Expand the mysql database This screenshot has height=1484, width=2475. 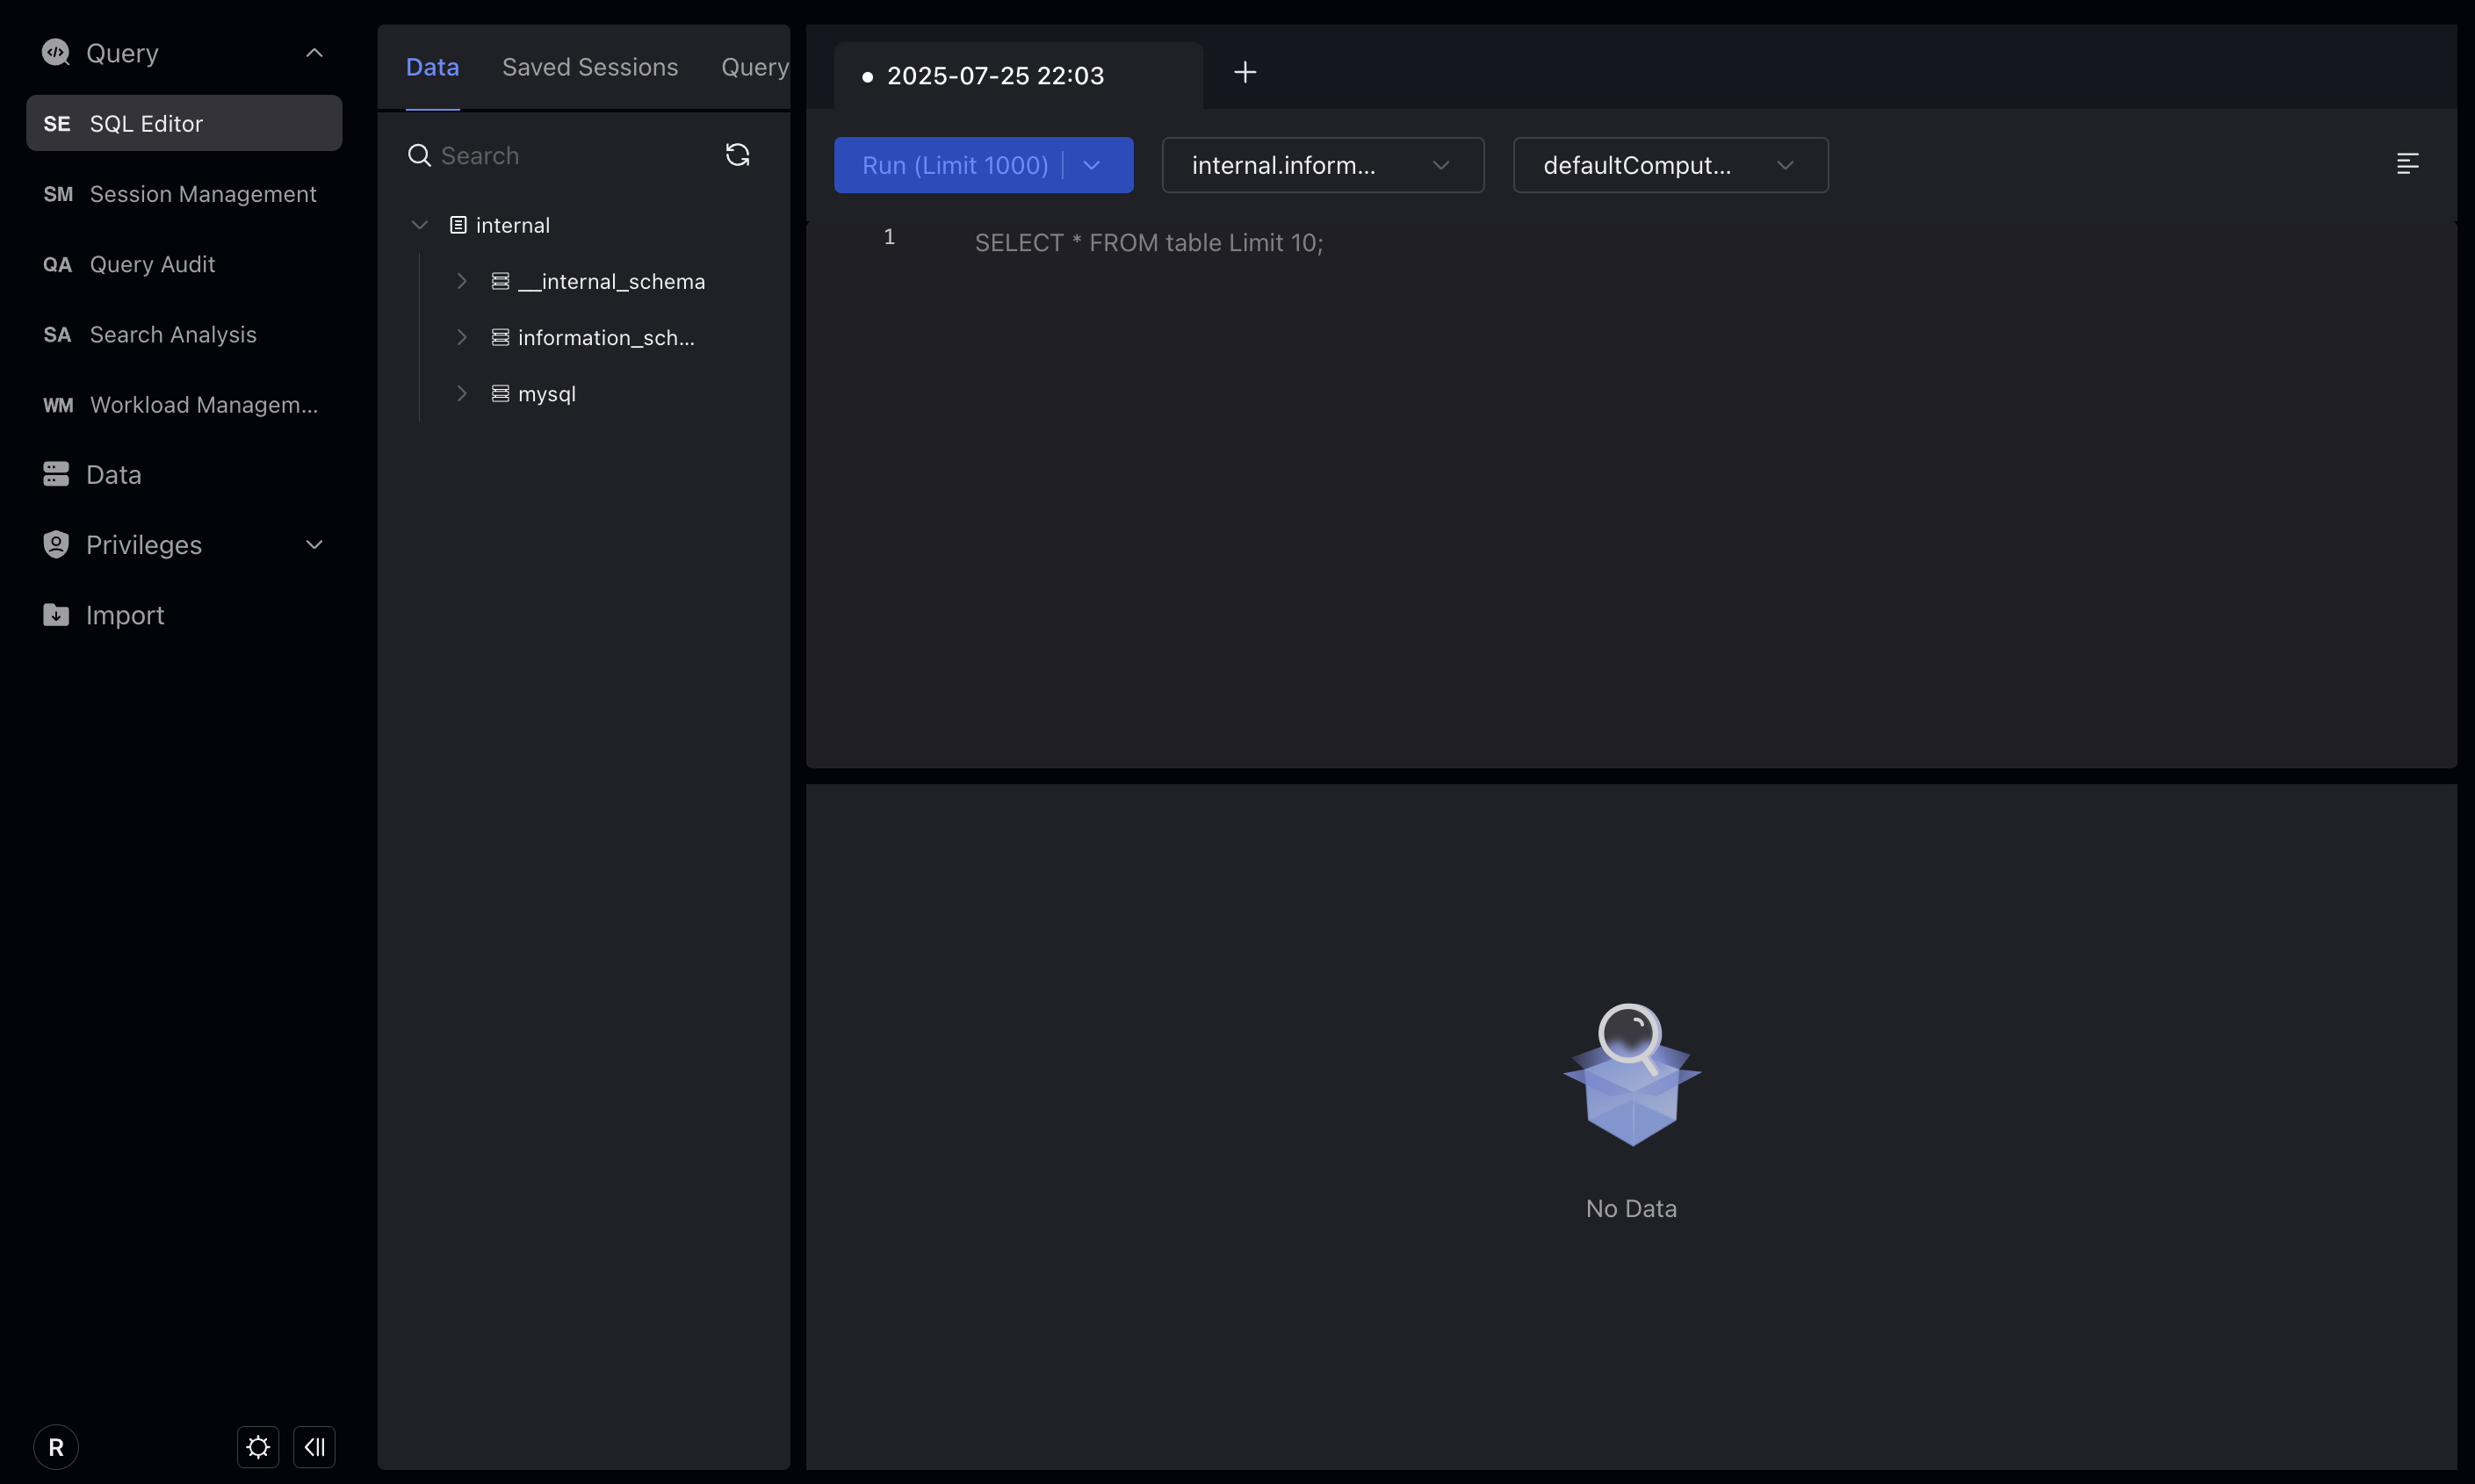[x=461, y=393]
